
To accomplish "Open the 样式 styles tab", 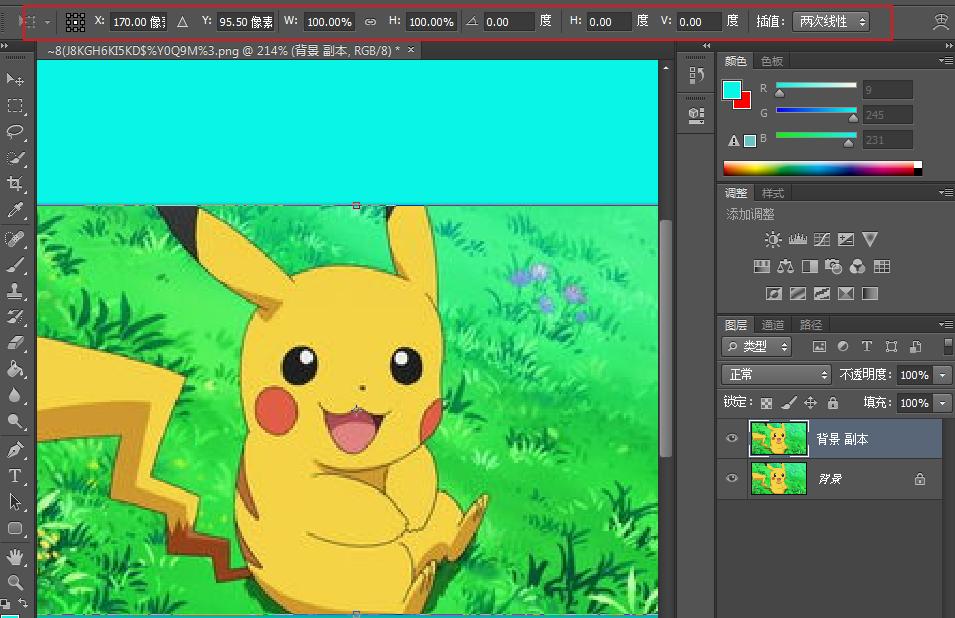I will tap(773, 193).
